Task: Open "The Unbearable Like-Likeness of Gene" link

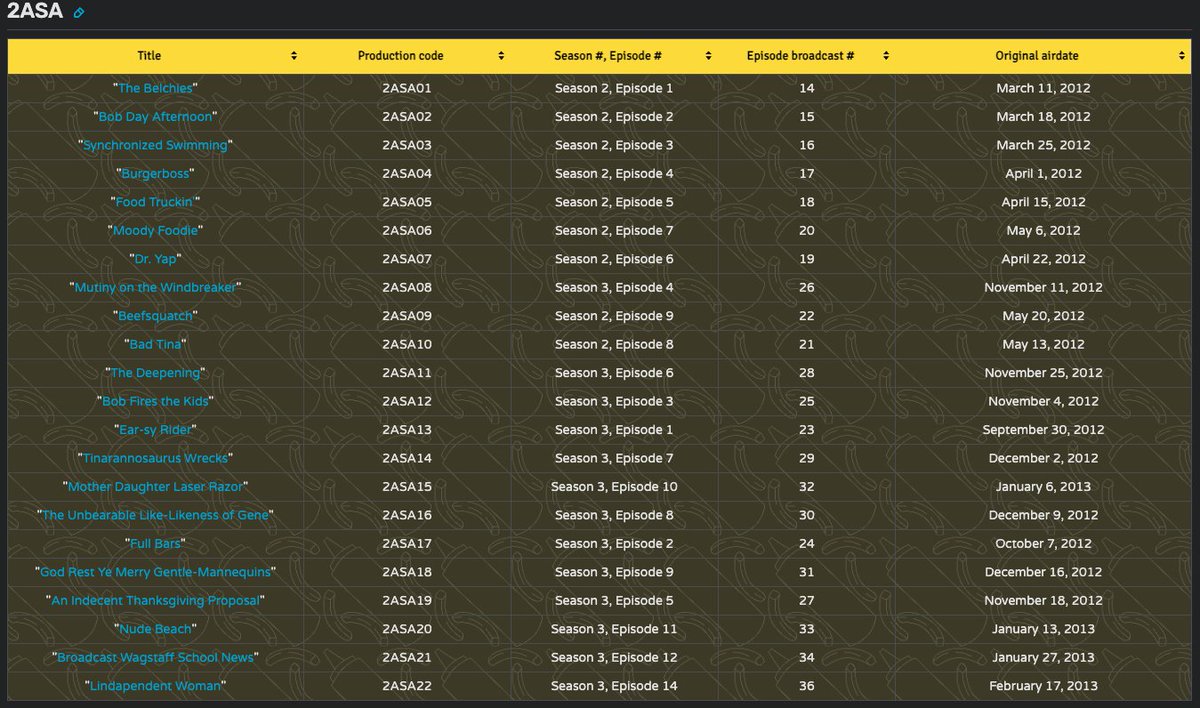Action: coord(155,516)
